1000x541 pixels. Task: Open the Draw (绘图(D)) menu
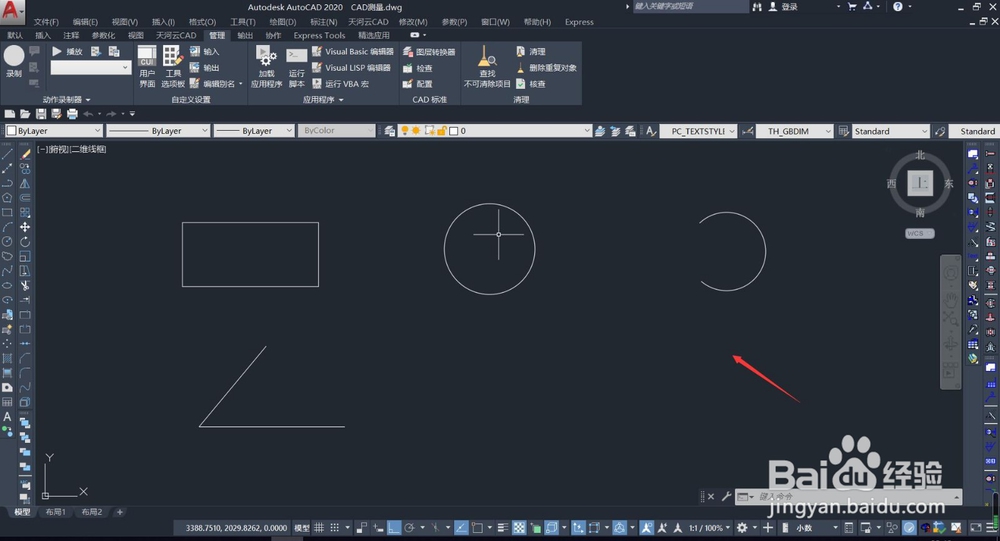tap(283, 22)
